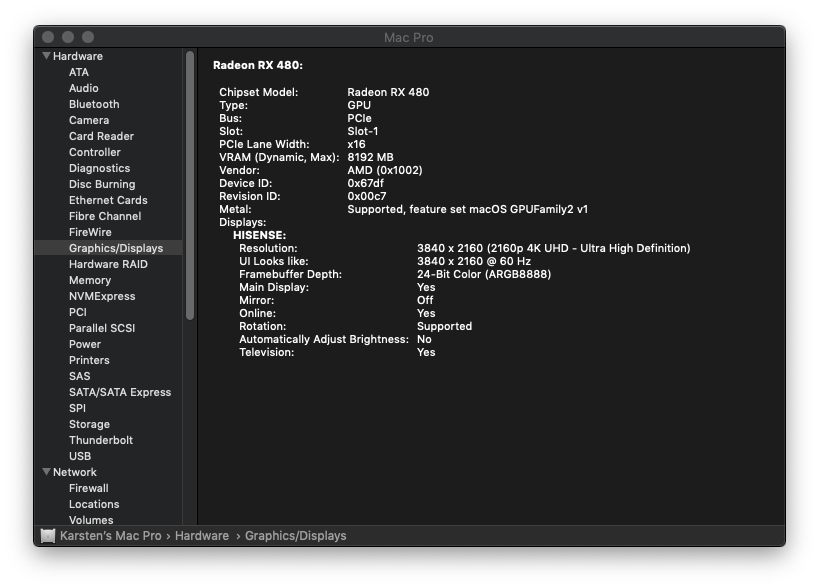819x588 pixels.
Task: Click Karsten's Mac Pro in path bar
Action: pyautogui.click(x=111, y=536)
